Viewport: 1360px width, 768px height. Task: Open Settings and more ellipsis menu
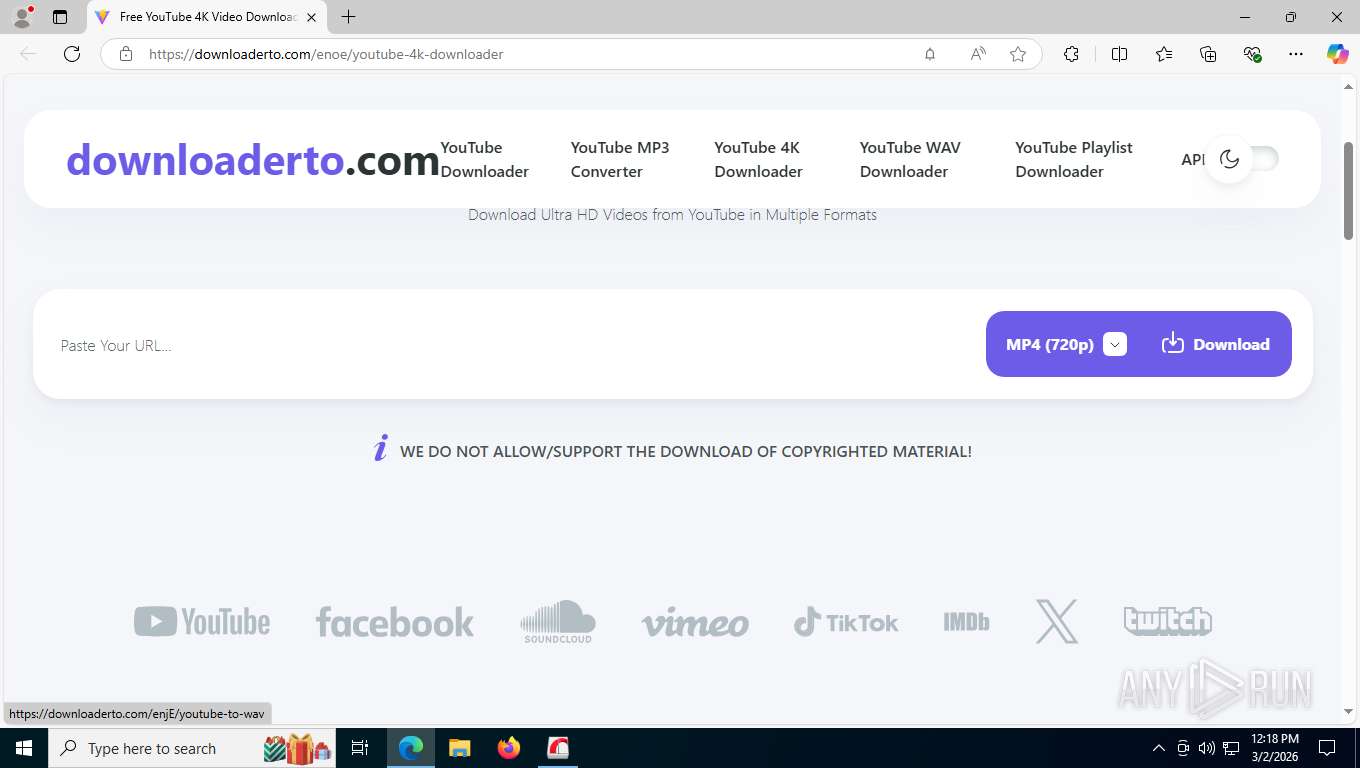(x=1296, y=54)
